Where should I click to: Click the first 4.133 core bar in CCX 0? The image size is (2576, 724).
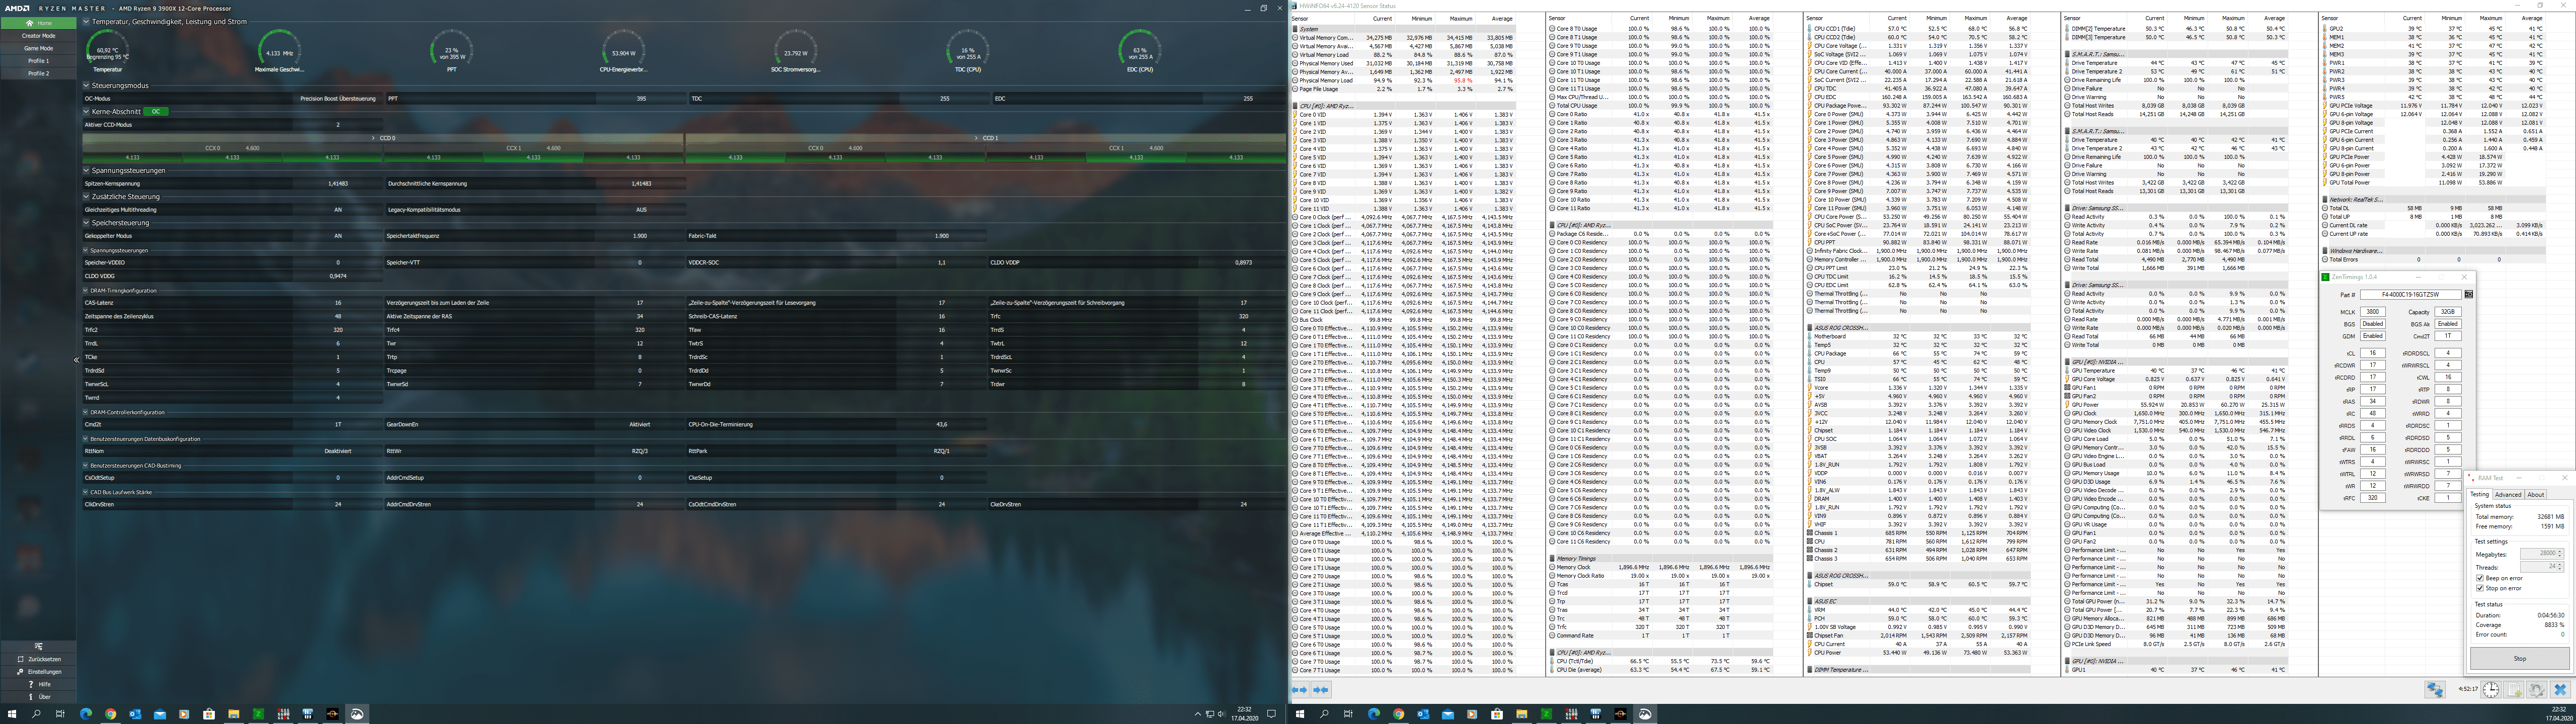coord(132,157)
